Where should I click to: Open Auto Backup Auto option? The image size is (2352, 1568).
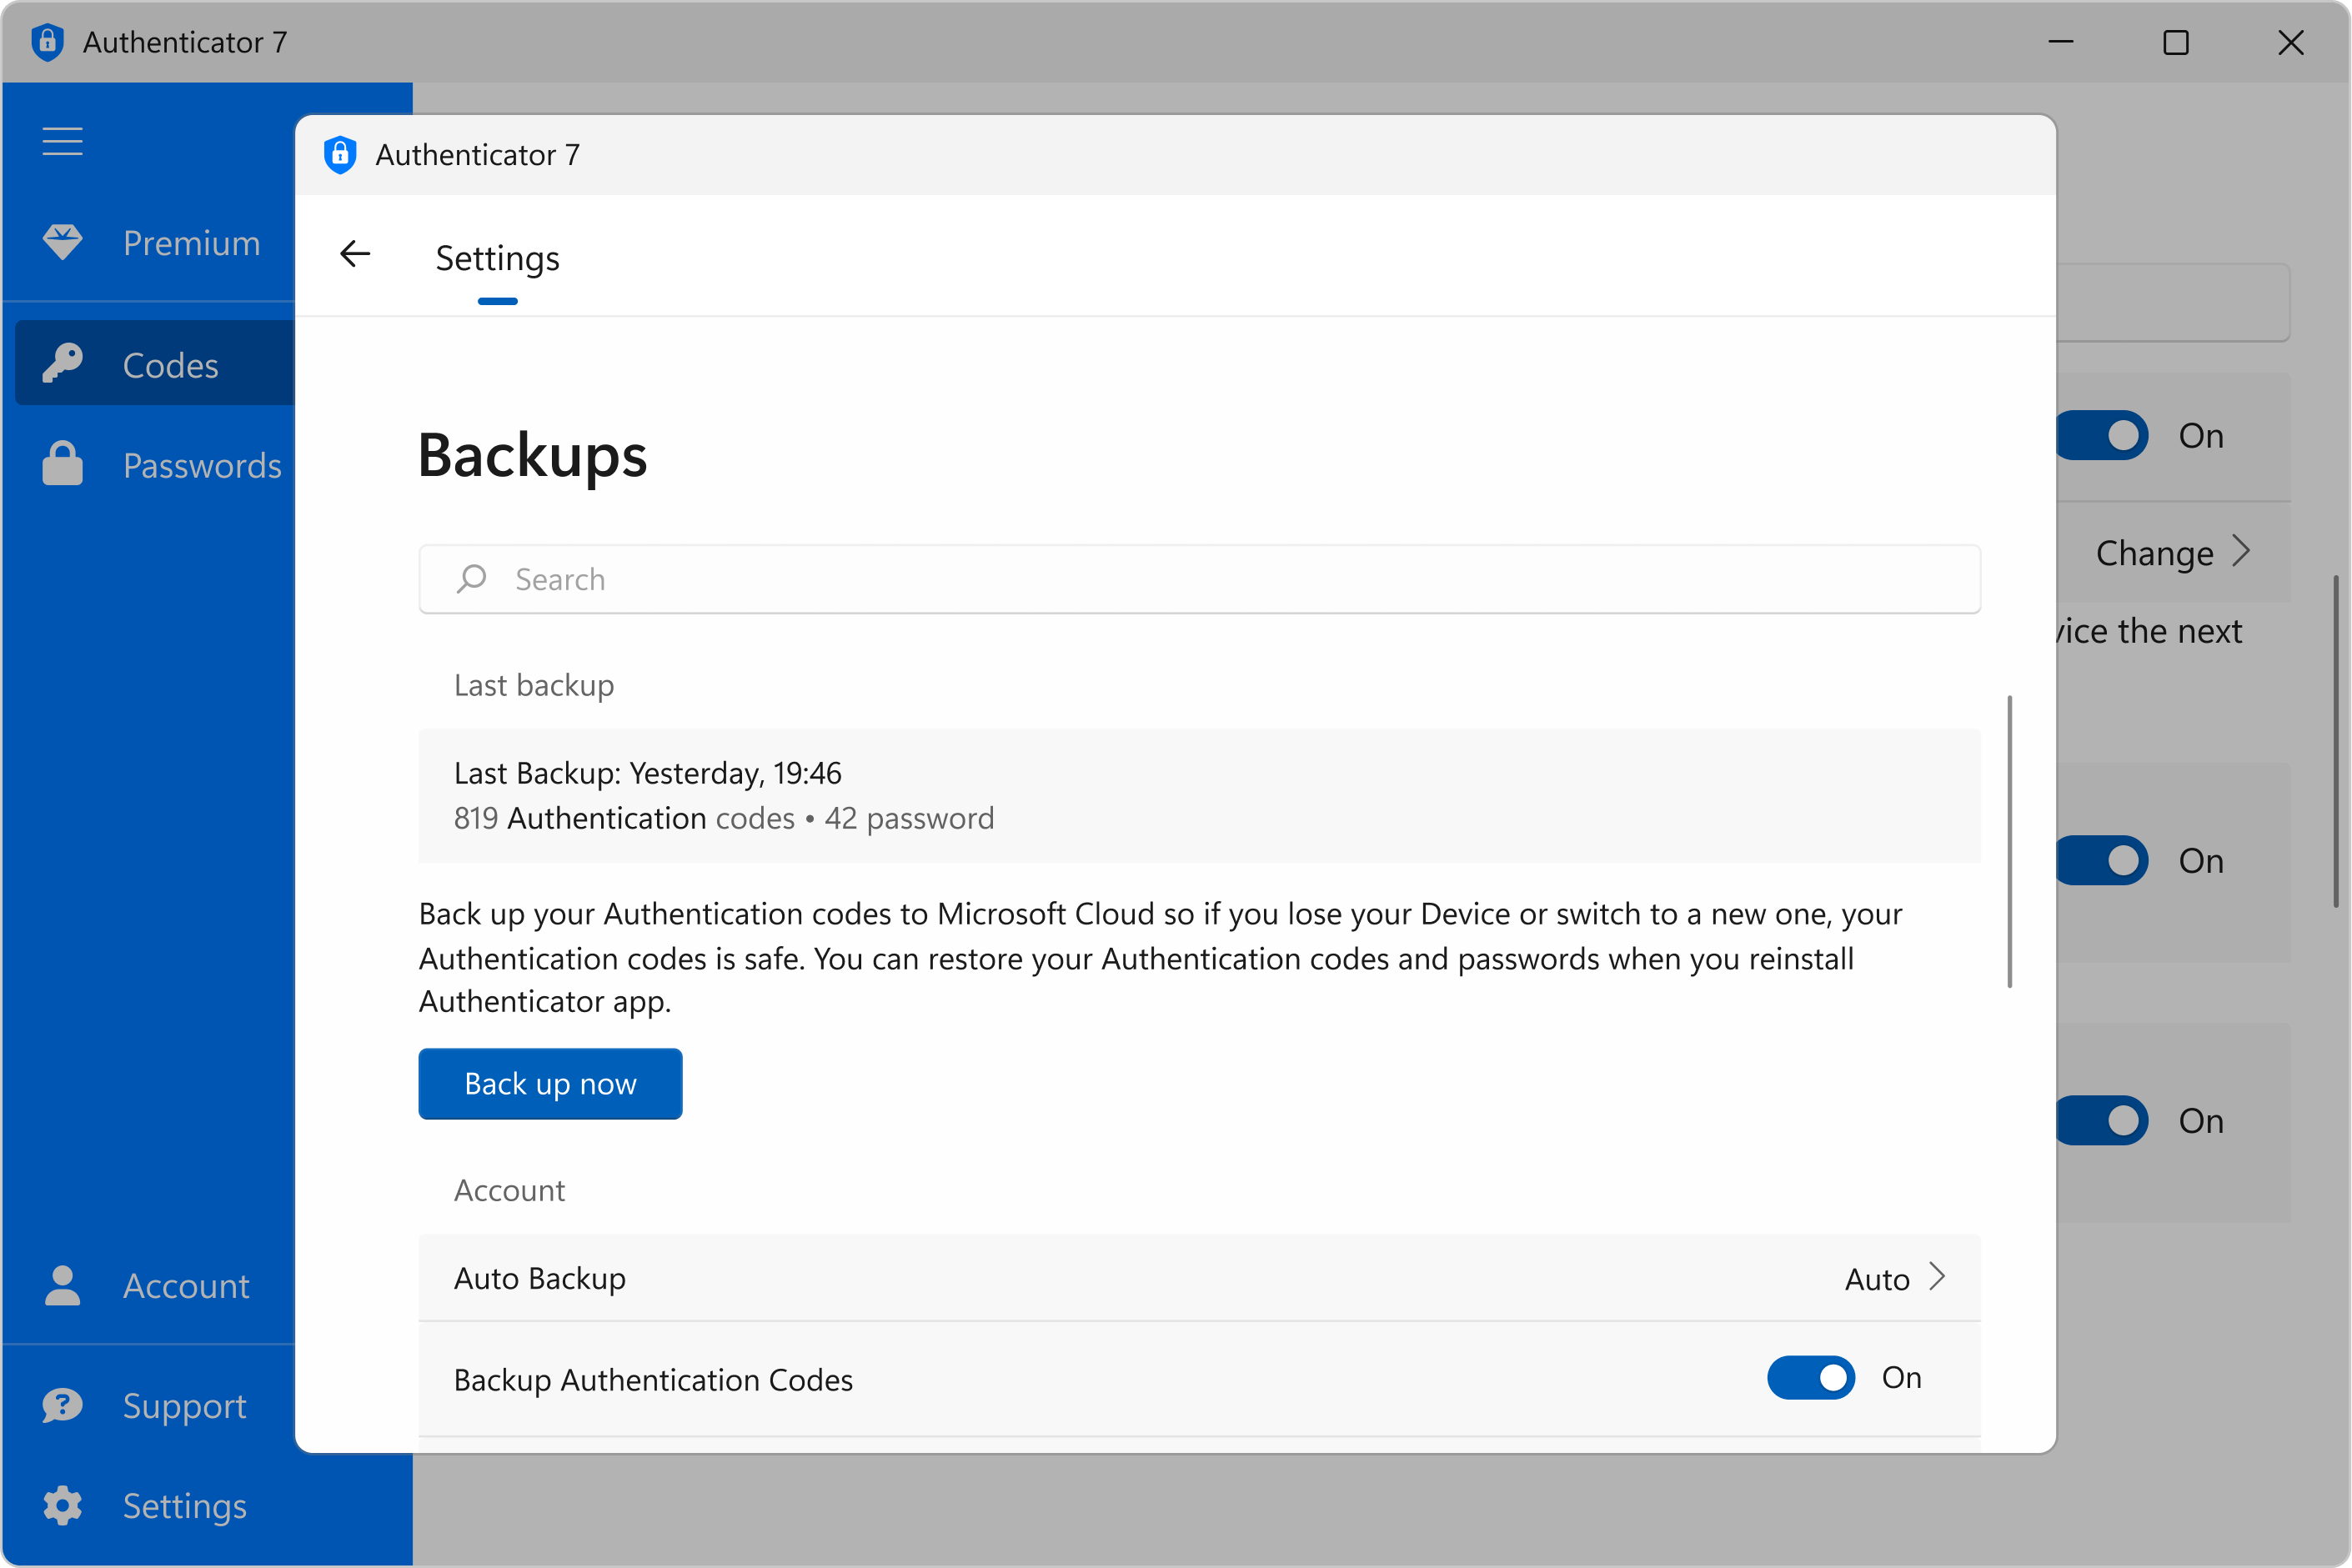[1877, 1279]
